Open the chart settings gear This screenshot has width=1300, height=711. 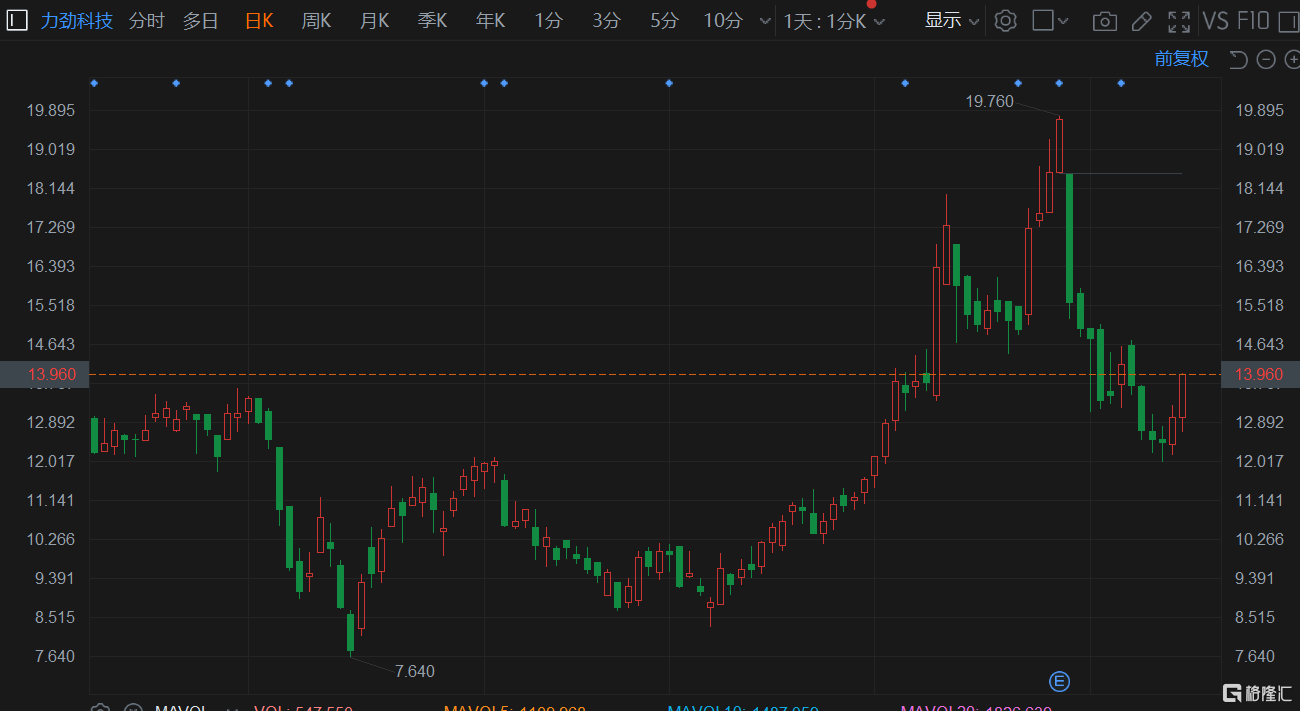(1005, 20)
